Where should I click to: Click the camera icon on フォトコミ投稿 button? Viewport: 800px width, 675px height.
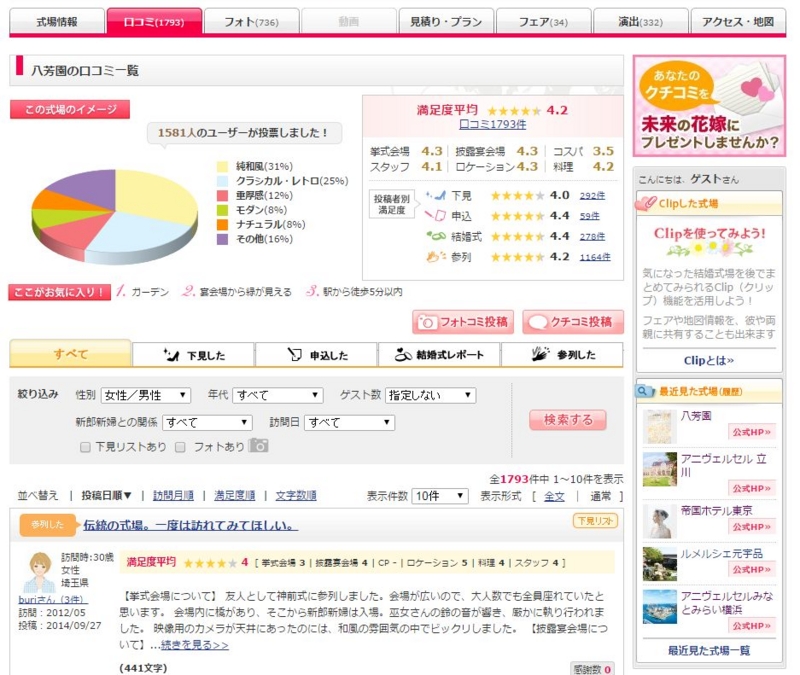click(426, 322)
